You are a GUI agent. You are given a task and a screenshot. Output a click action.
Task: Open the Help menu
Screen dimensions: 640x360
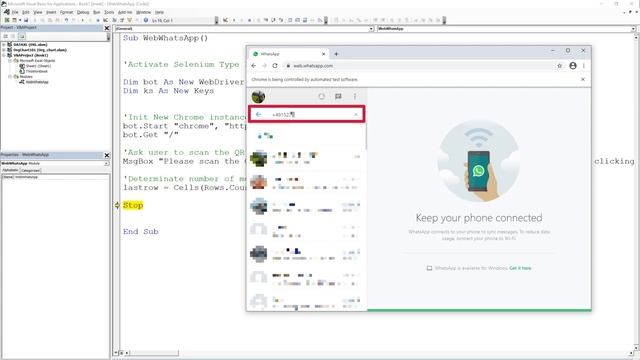160,12
